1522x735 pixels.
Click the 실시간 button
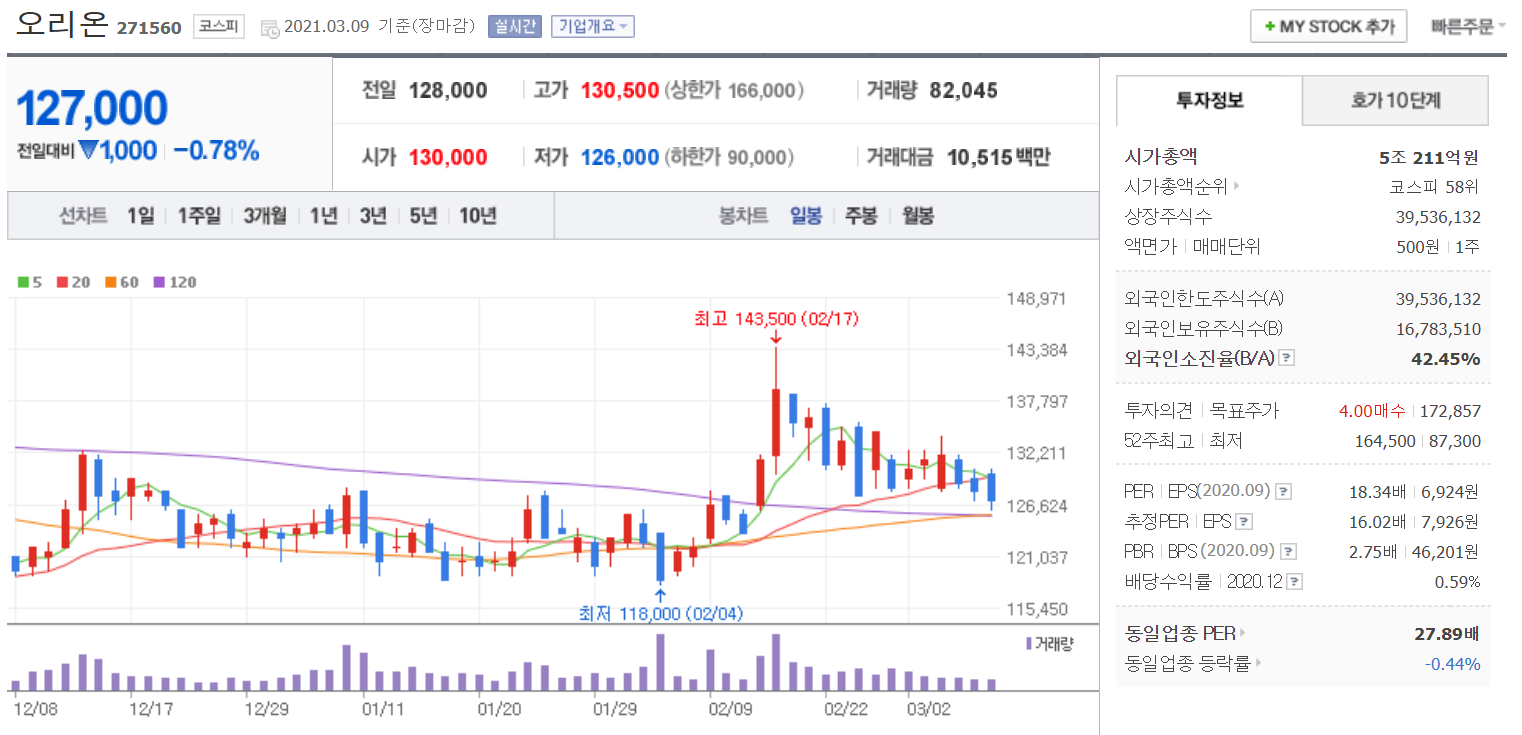pos(513,27)
